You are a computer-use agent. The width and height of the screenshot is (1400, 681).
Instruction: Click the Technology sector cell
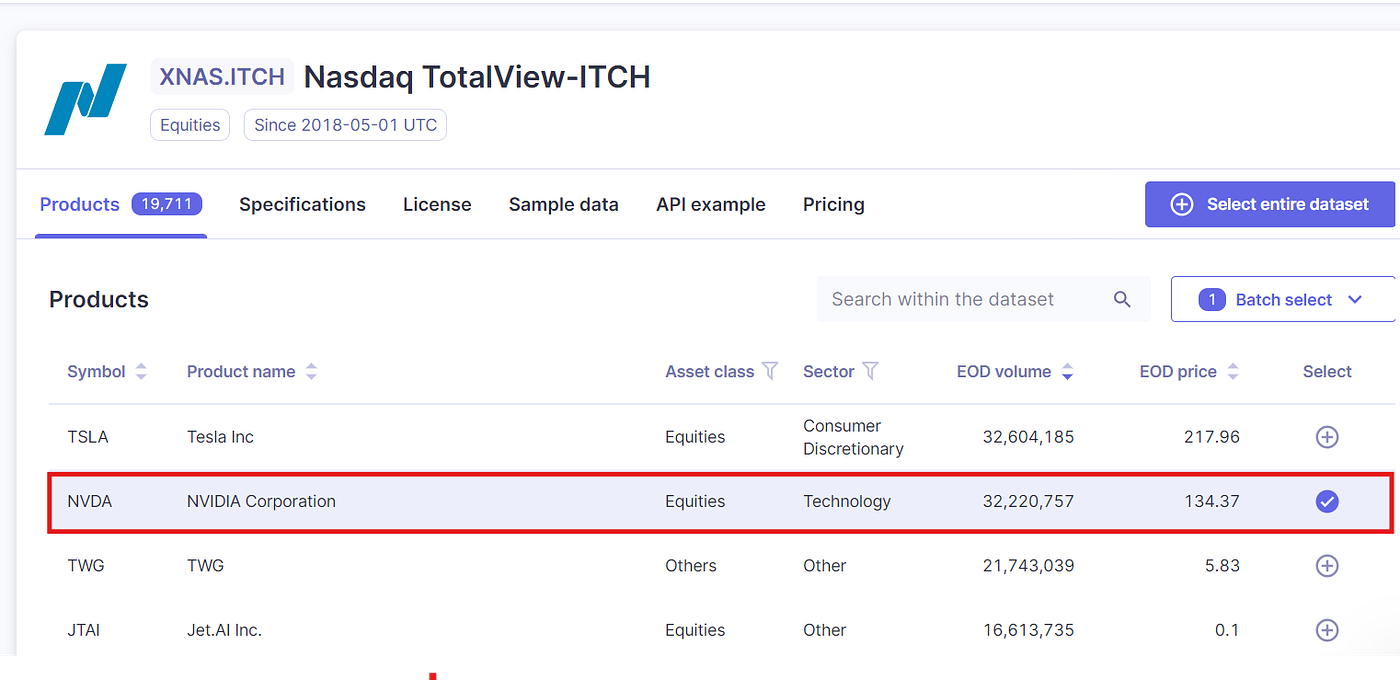point(847,501)
